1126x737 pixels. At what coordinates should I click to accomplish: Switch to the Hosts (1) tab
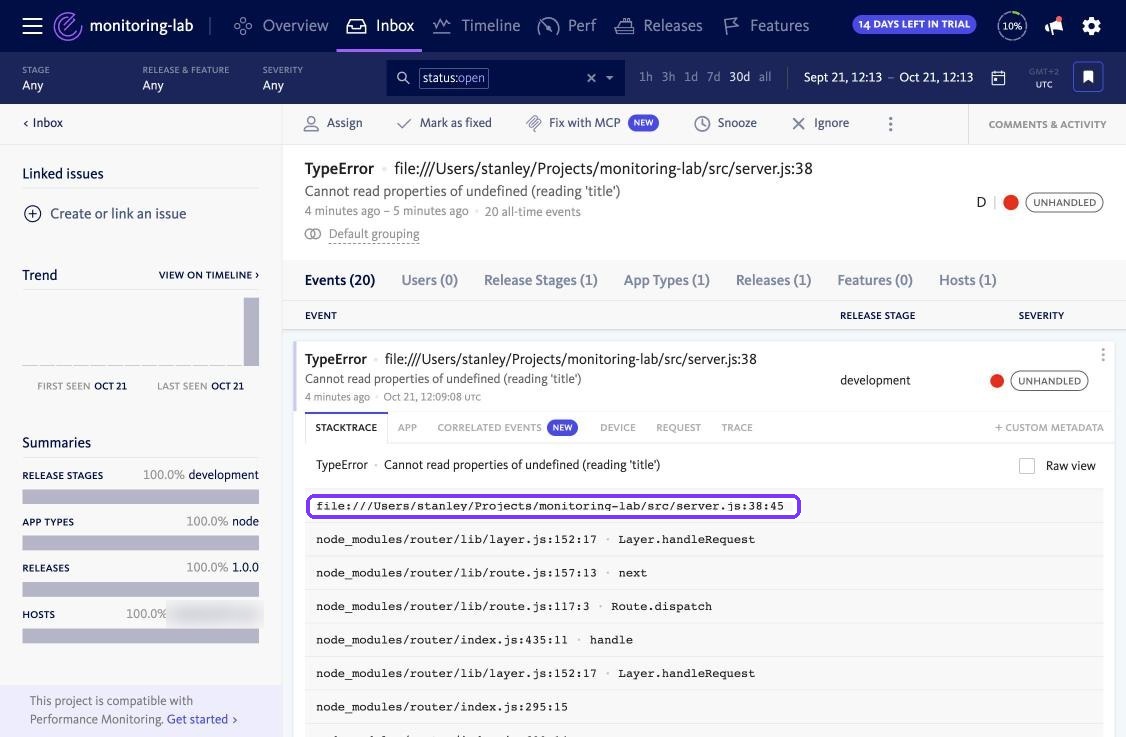967,280
